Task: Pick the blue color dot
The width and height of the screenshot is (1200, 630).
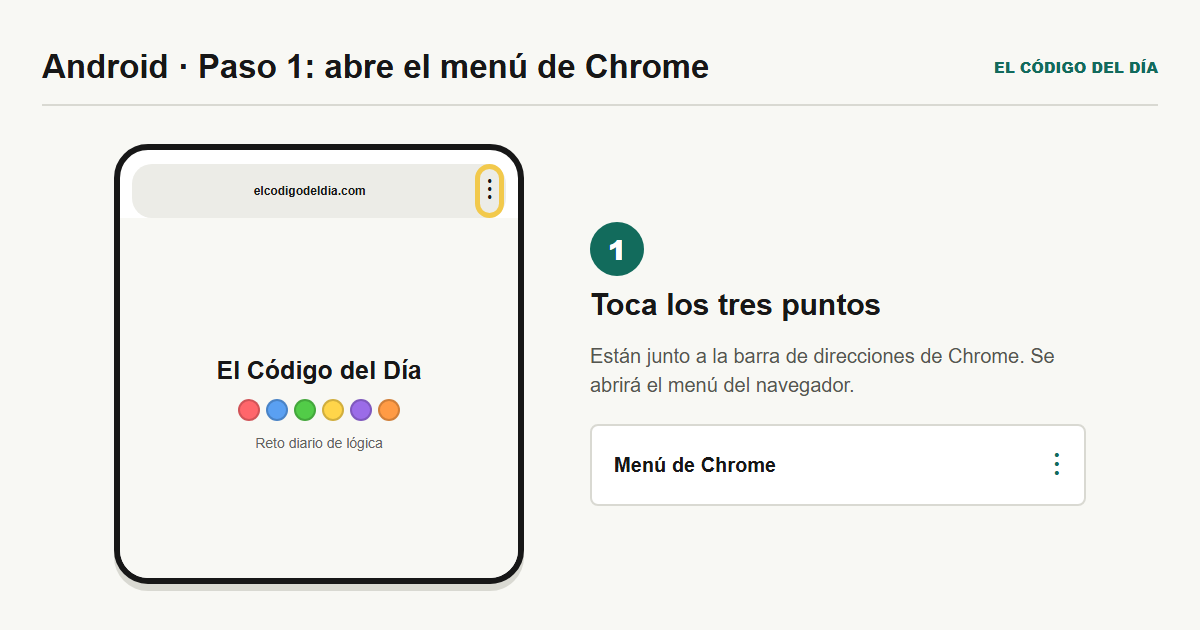Action: (277, 410)
